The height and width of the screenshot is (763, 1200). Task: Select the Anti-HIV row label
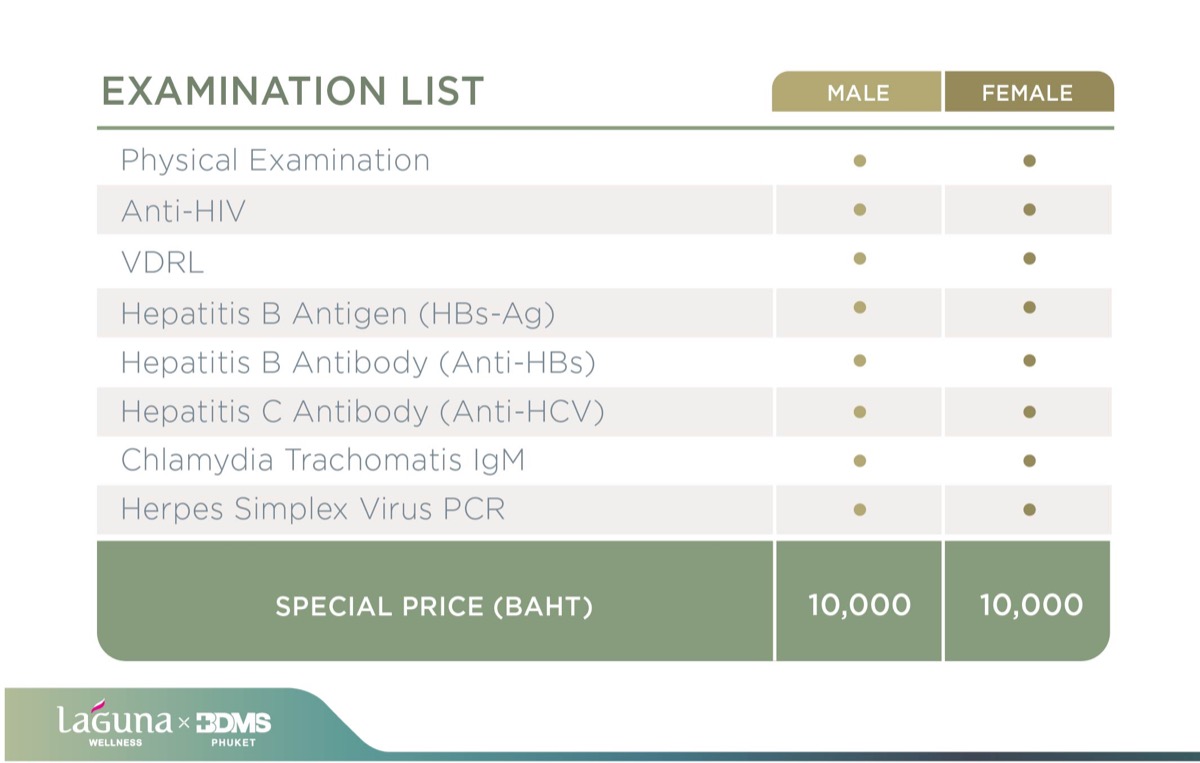[182, 211]
